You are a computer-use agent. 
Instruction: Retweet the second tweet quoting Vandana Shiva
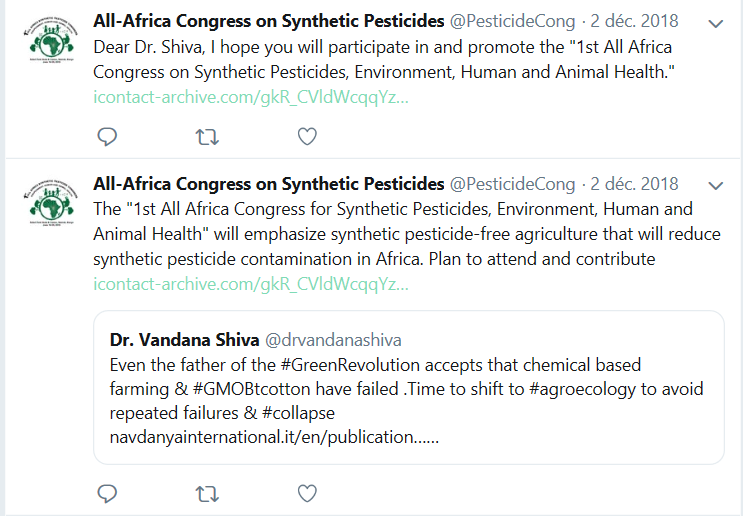coord(207,494)
